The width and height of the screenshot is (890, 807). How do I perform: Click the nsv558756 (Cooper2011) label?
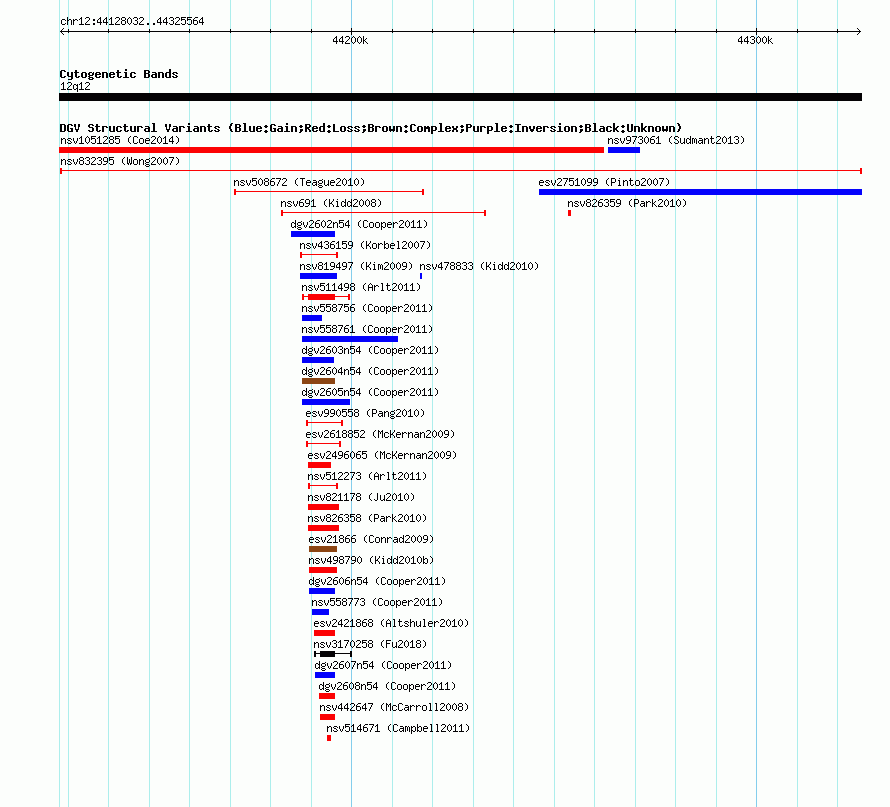[367, 308]
